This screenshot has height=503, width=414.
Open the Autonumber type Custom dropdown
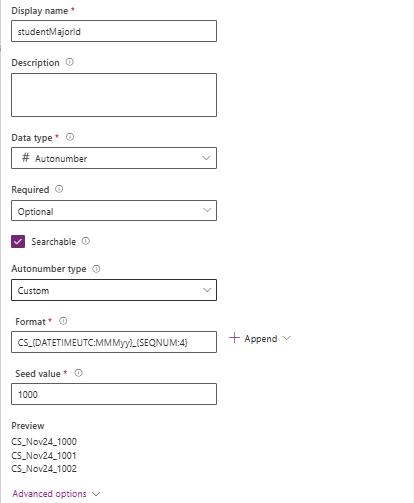click(x=114, y=290)
